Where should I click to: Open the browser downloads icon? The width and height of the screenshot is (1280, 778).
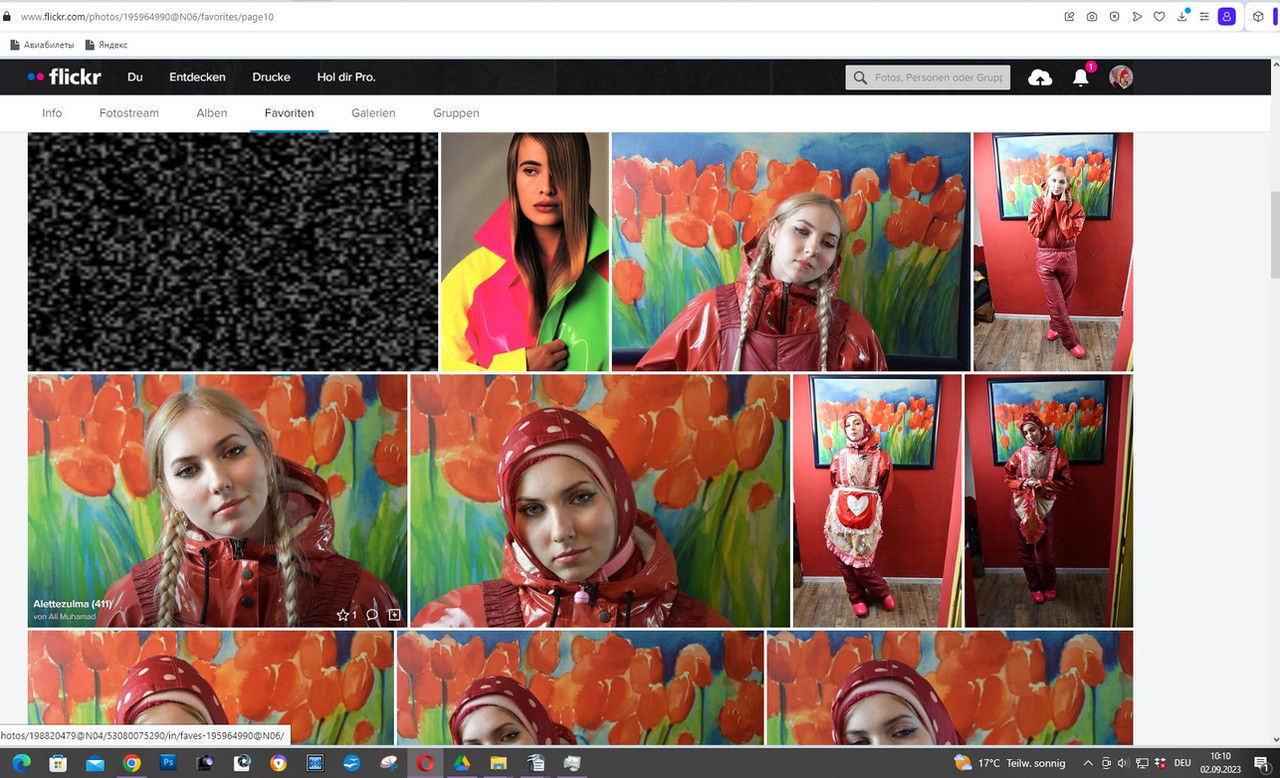pos(1182,17)
